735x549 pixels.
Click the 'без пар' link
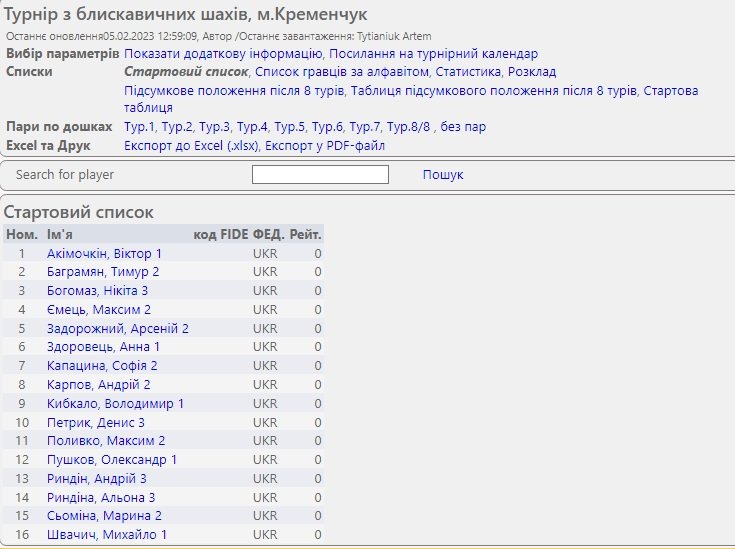tap(469, 127)
